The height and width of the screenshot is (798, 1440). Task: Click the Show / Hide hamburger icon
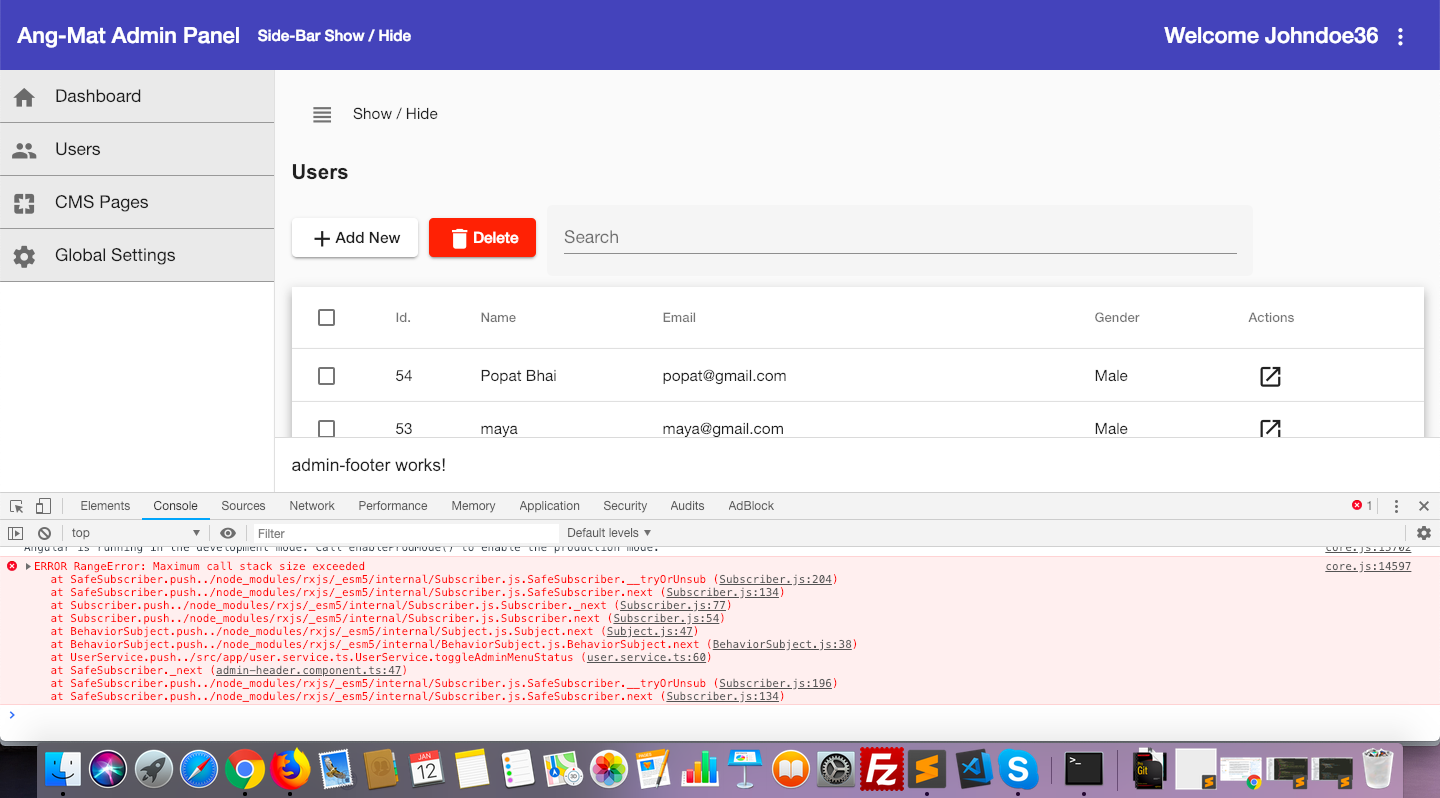tap(321, 114)
